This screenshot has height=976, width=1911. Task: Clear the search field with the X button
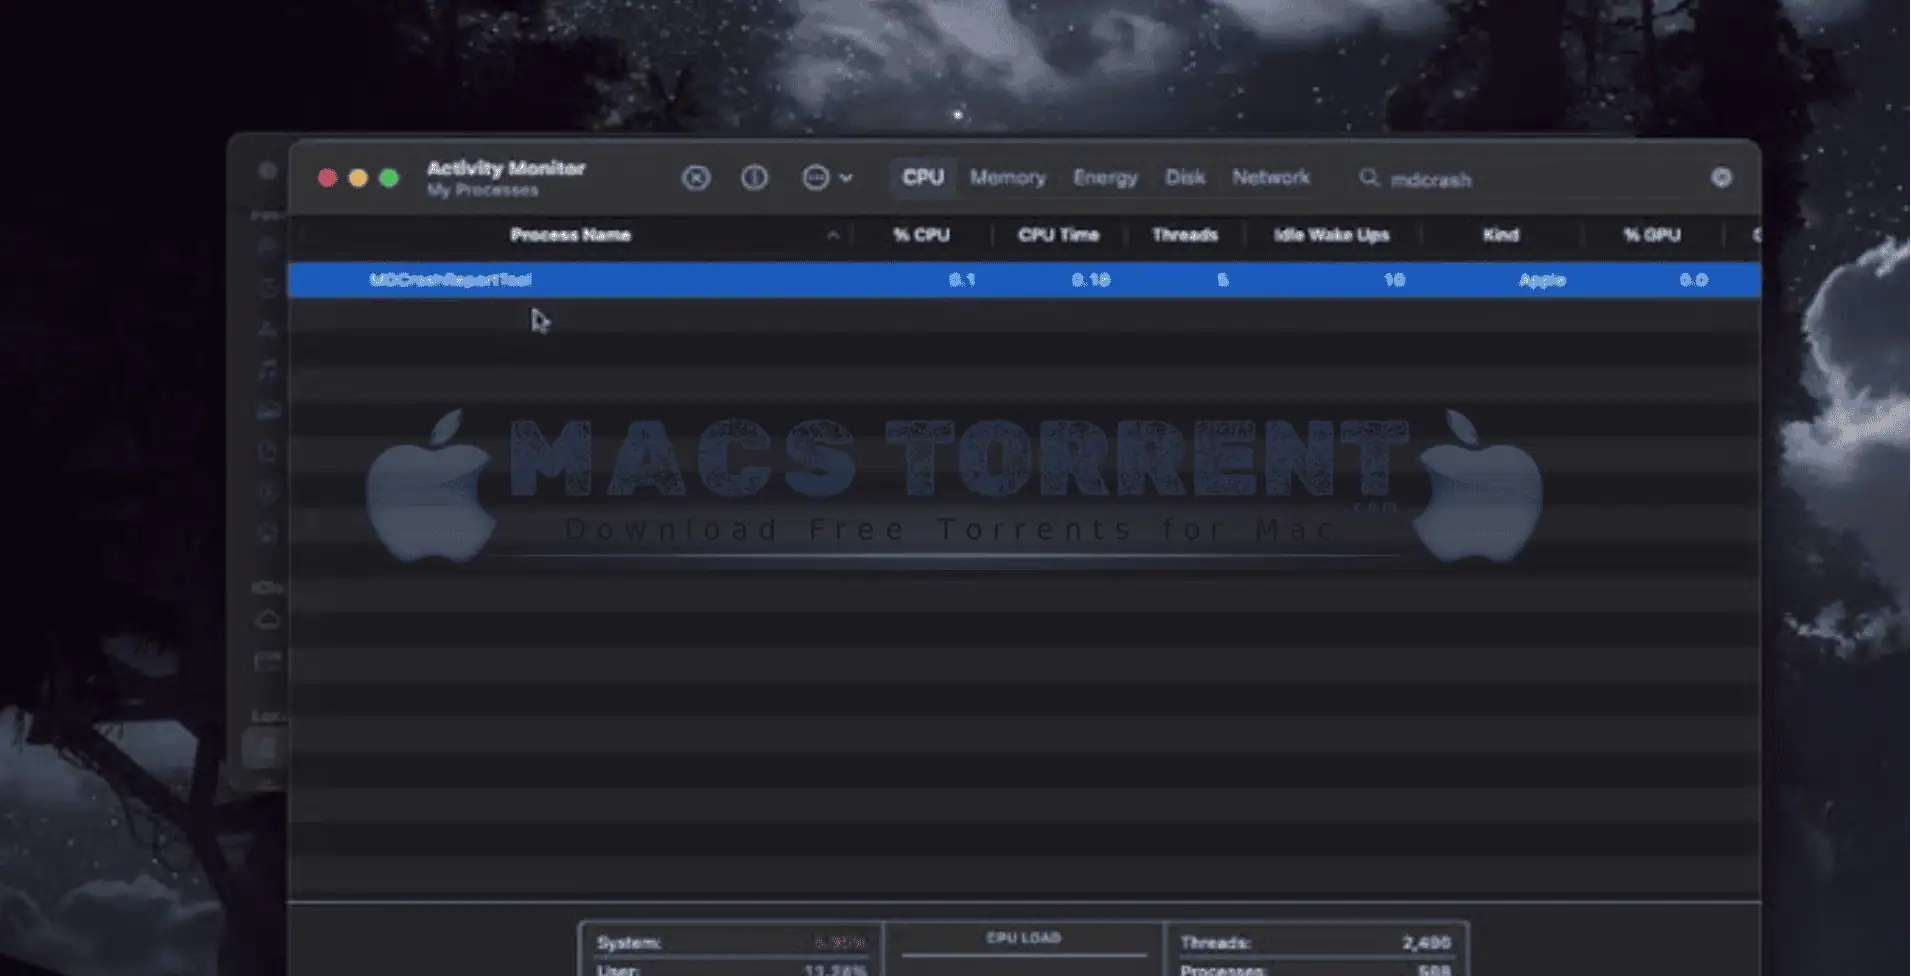(x=1721, y=178)
